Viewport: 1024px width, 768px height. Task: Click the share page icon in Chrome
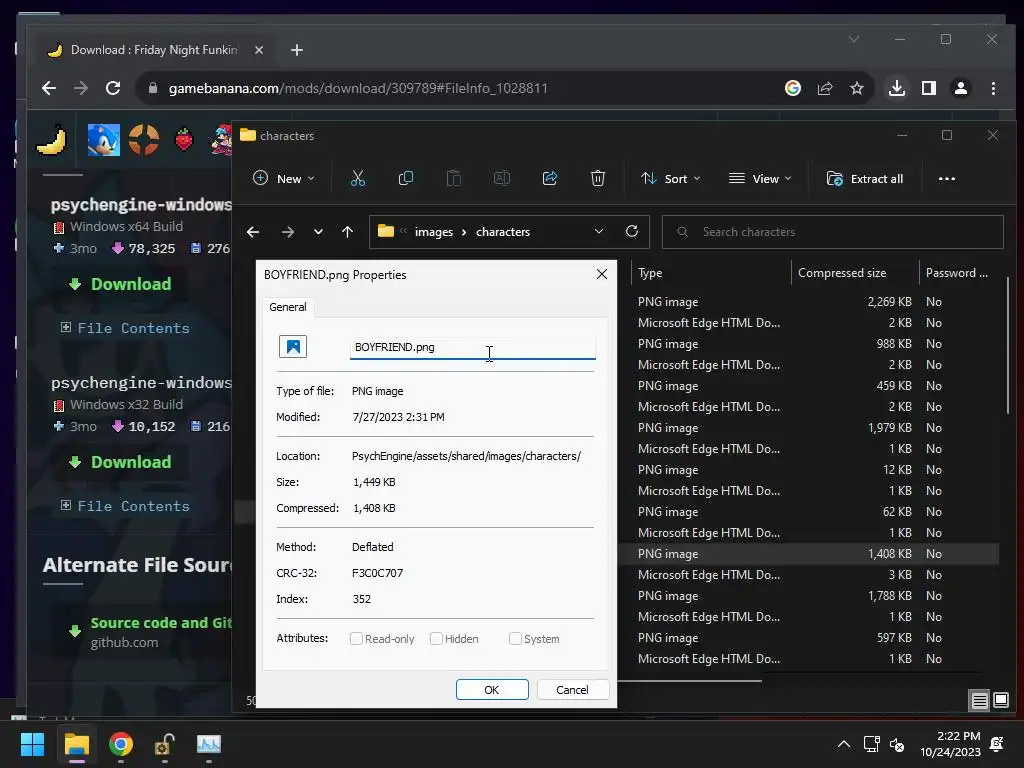pos(825,88)
